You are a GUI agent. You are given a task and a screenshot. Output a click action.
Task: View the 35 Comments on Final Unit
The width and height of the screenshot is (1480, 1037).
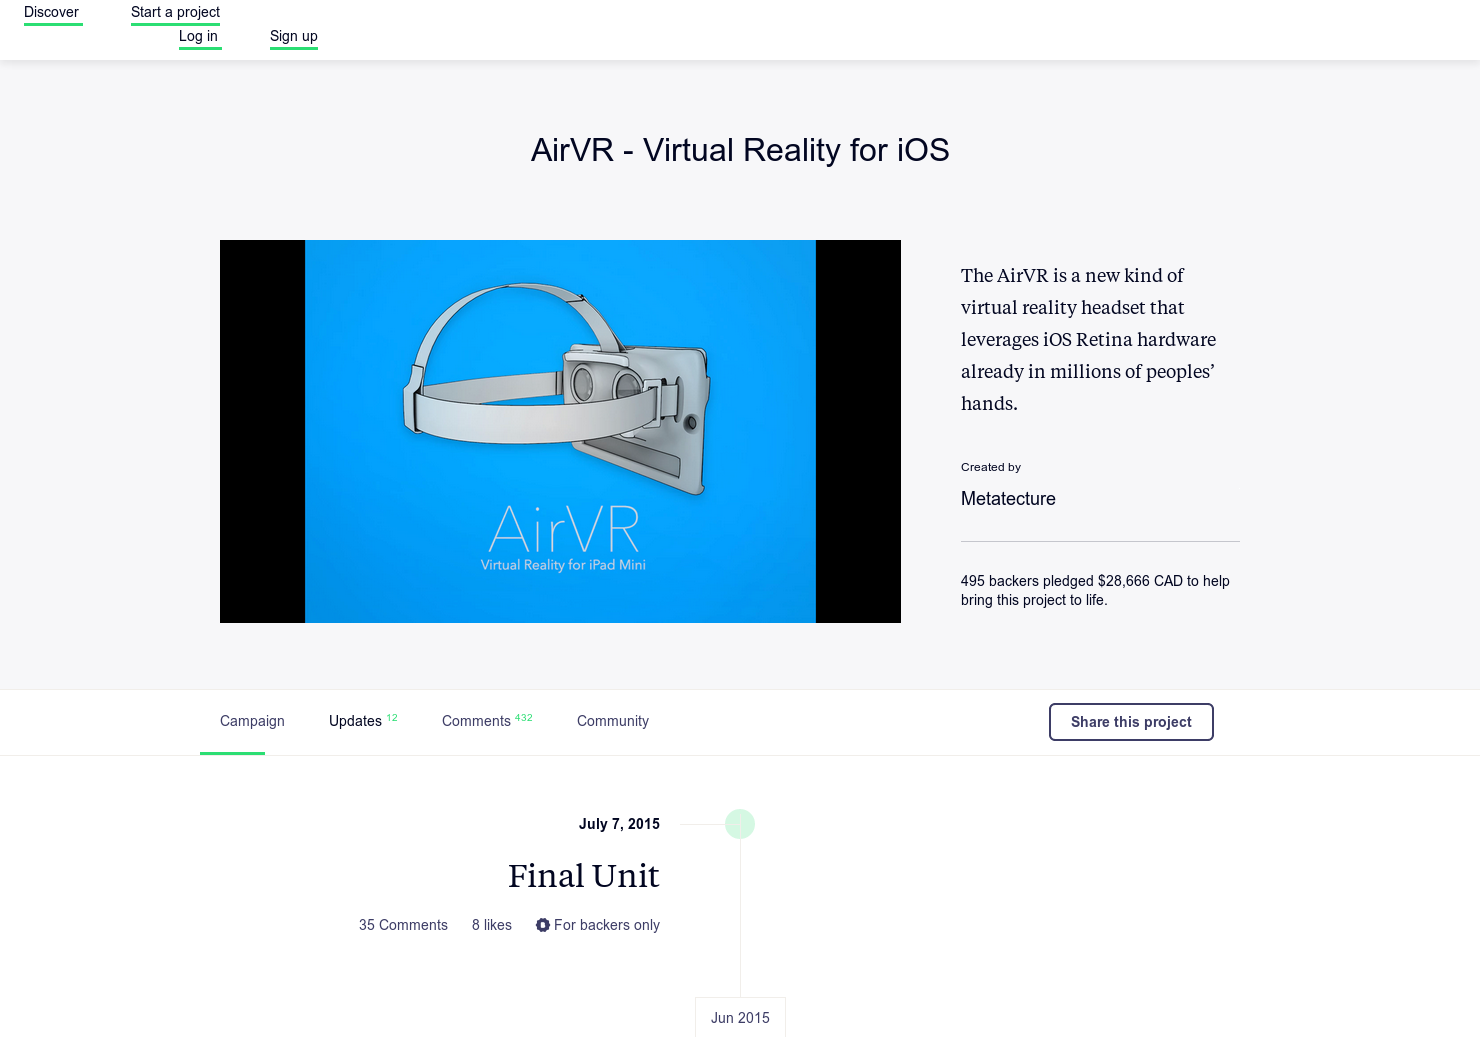point(403,925)
